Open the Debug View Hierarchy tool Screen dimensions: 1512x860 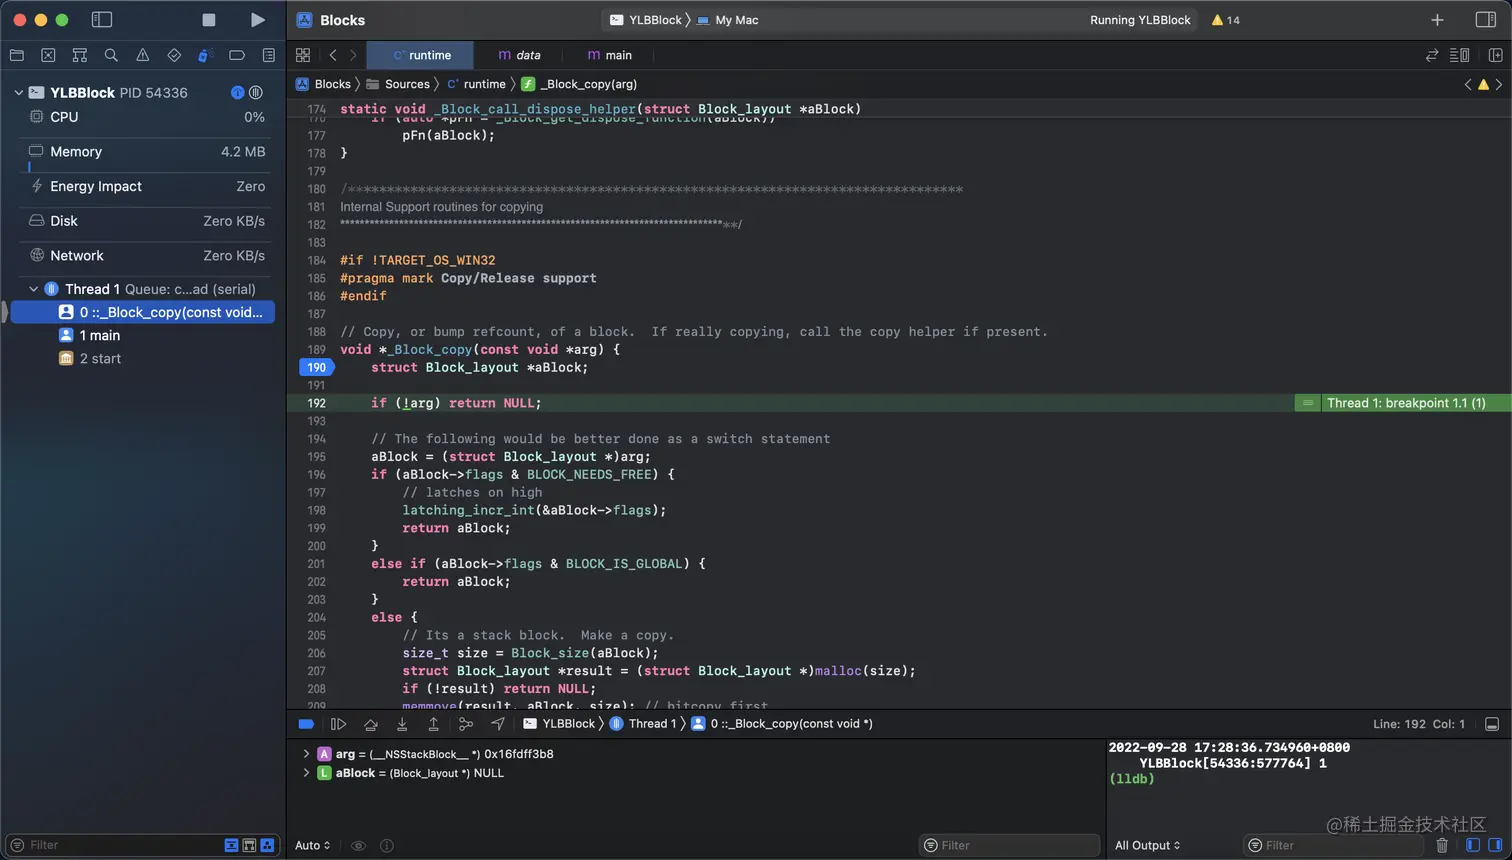465,724
